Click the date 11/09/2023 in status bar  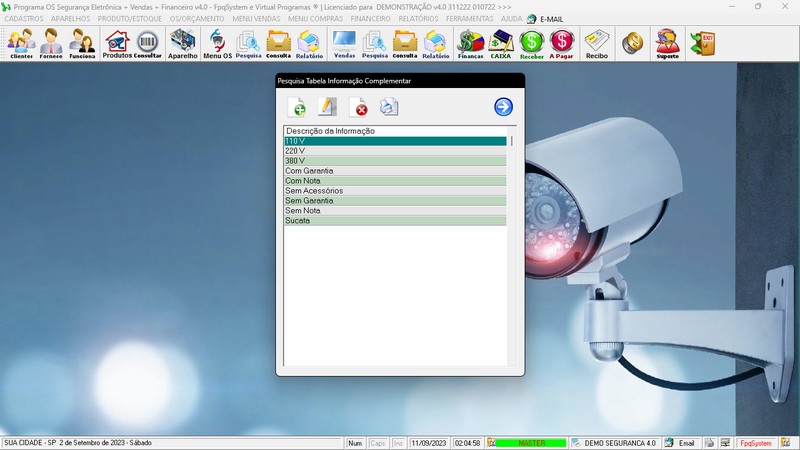click(x=429, y=443)
